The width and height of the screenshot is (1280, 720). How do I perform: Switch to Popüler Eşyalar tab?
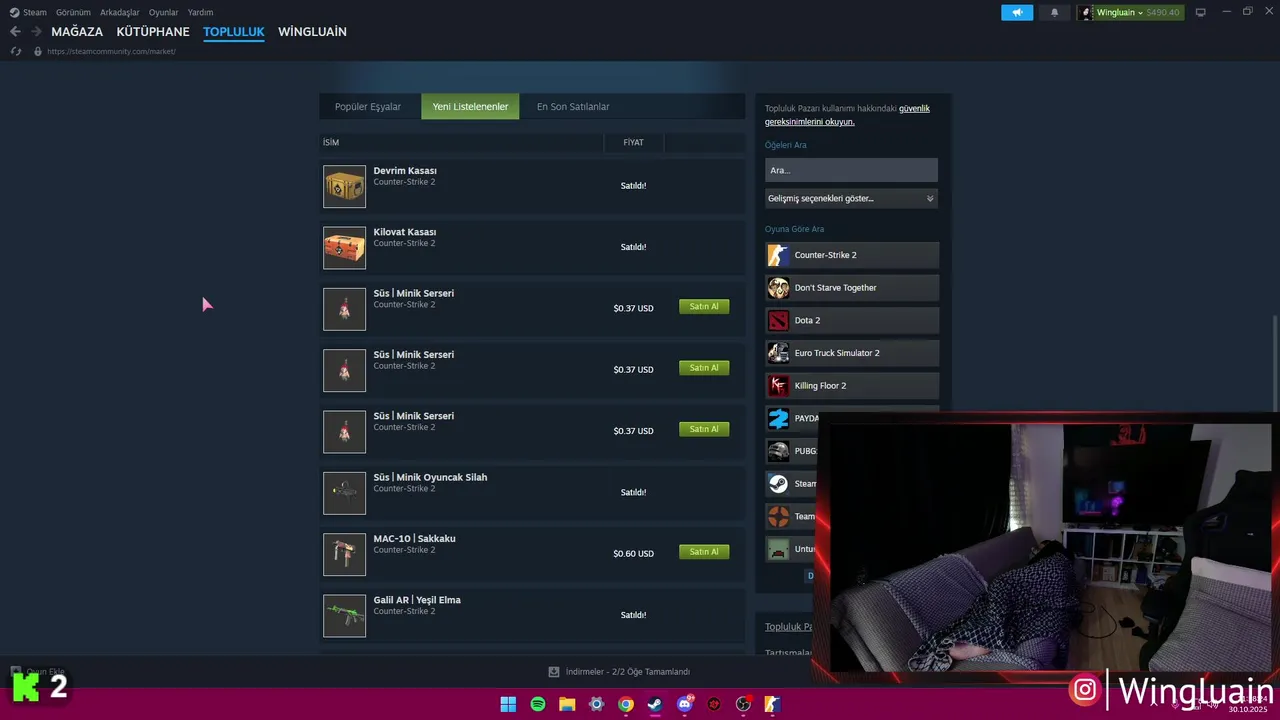[368, 107]
